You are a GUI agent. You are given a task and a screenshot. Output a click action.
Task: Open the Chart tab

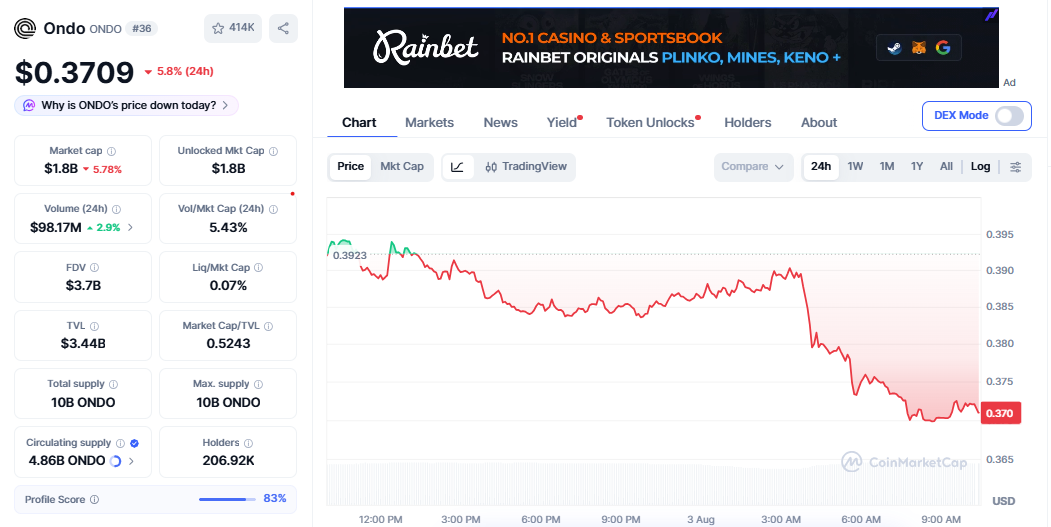(x=359, y=123)
